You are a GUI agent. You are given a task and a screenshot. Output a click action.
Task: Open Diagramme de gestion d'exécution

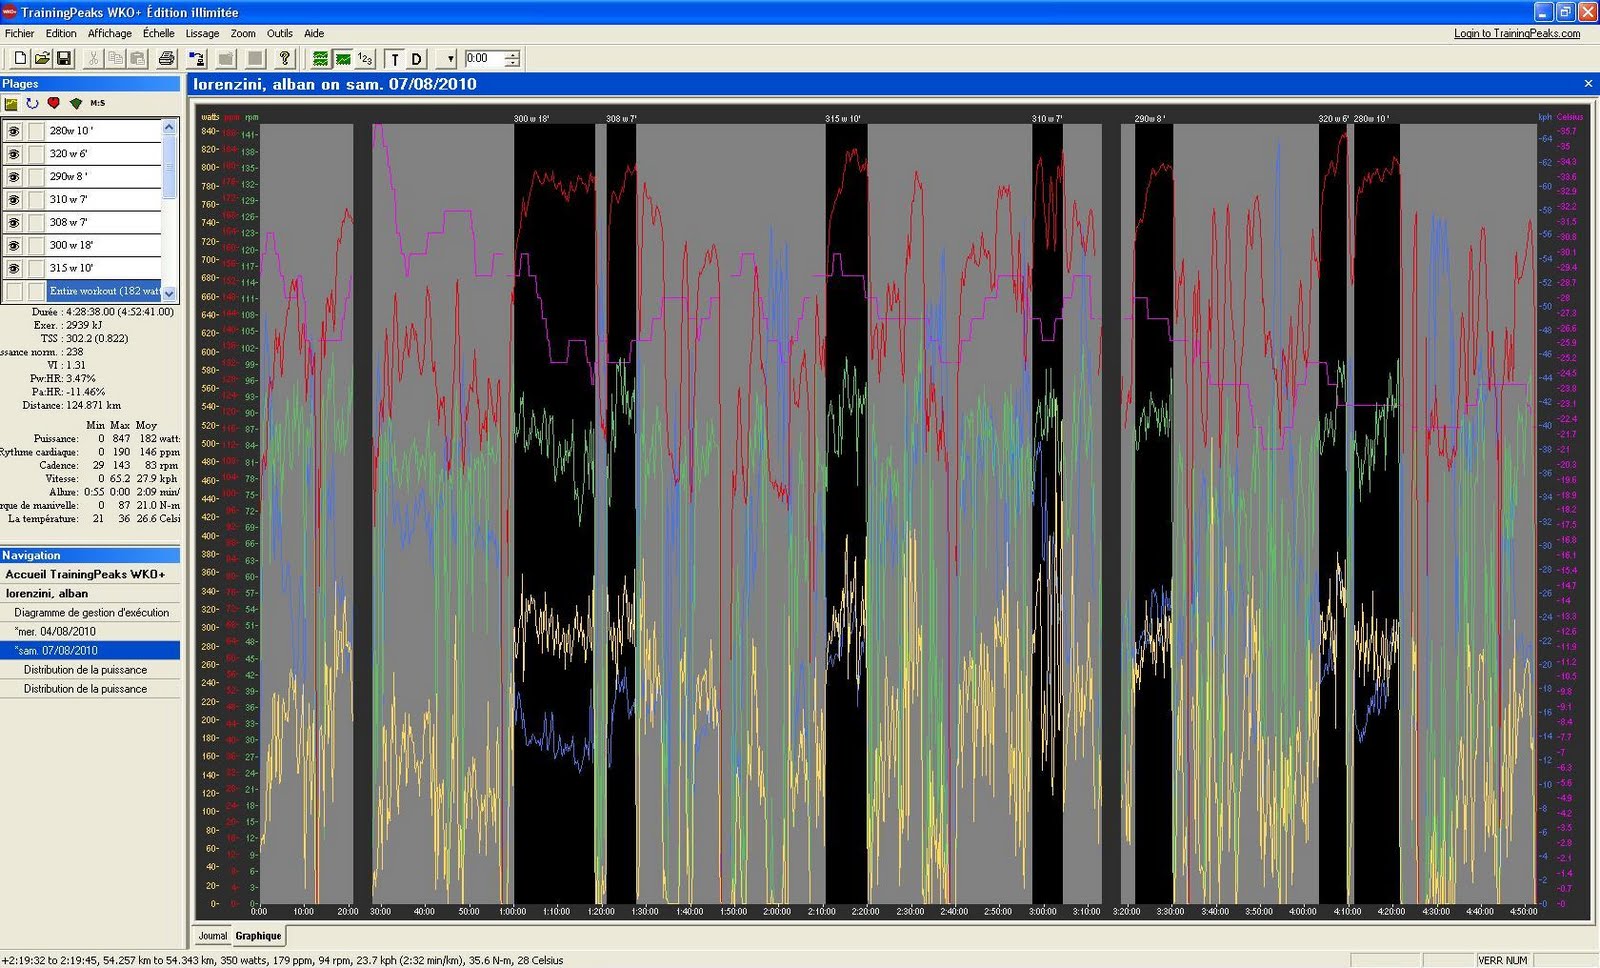click(90, 613)
